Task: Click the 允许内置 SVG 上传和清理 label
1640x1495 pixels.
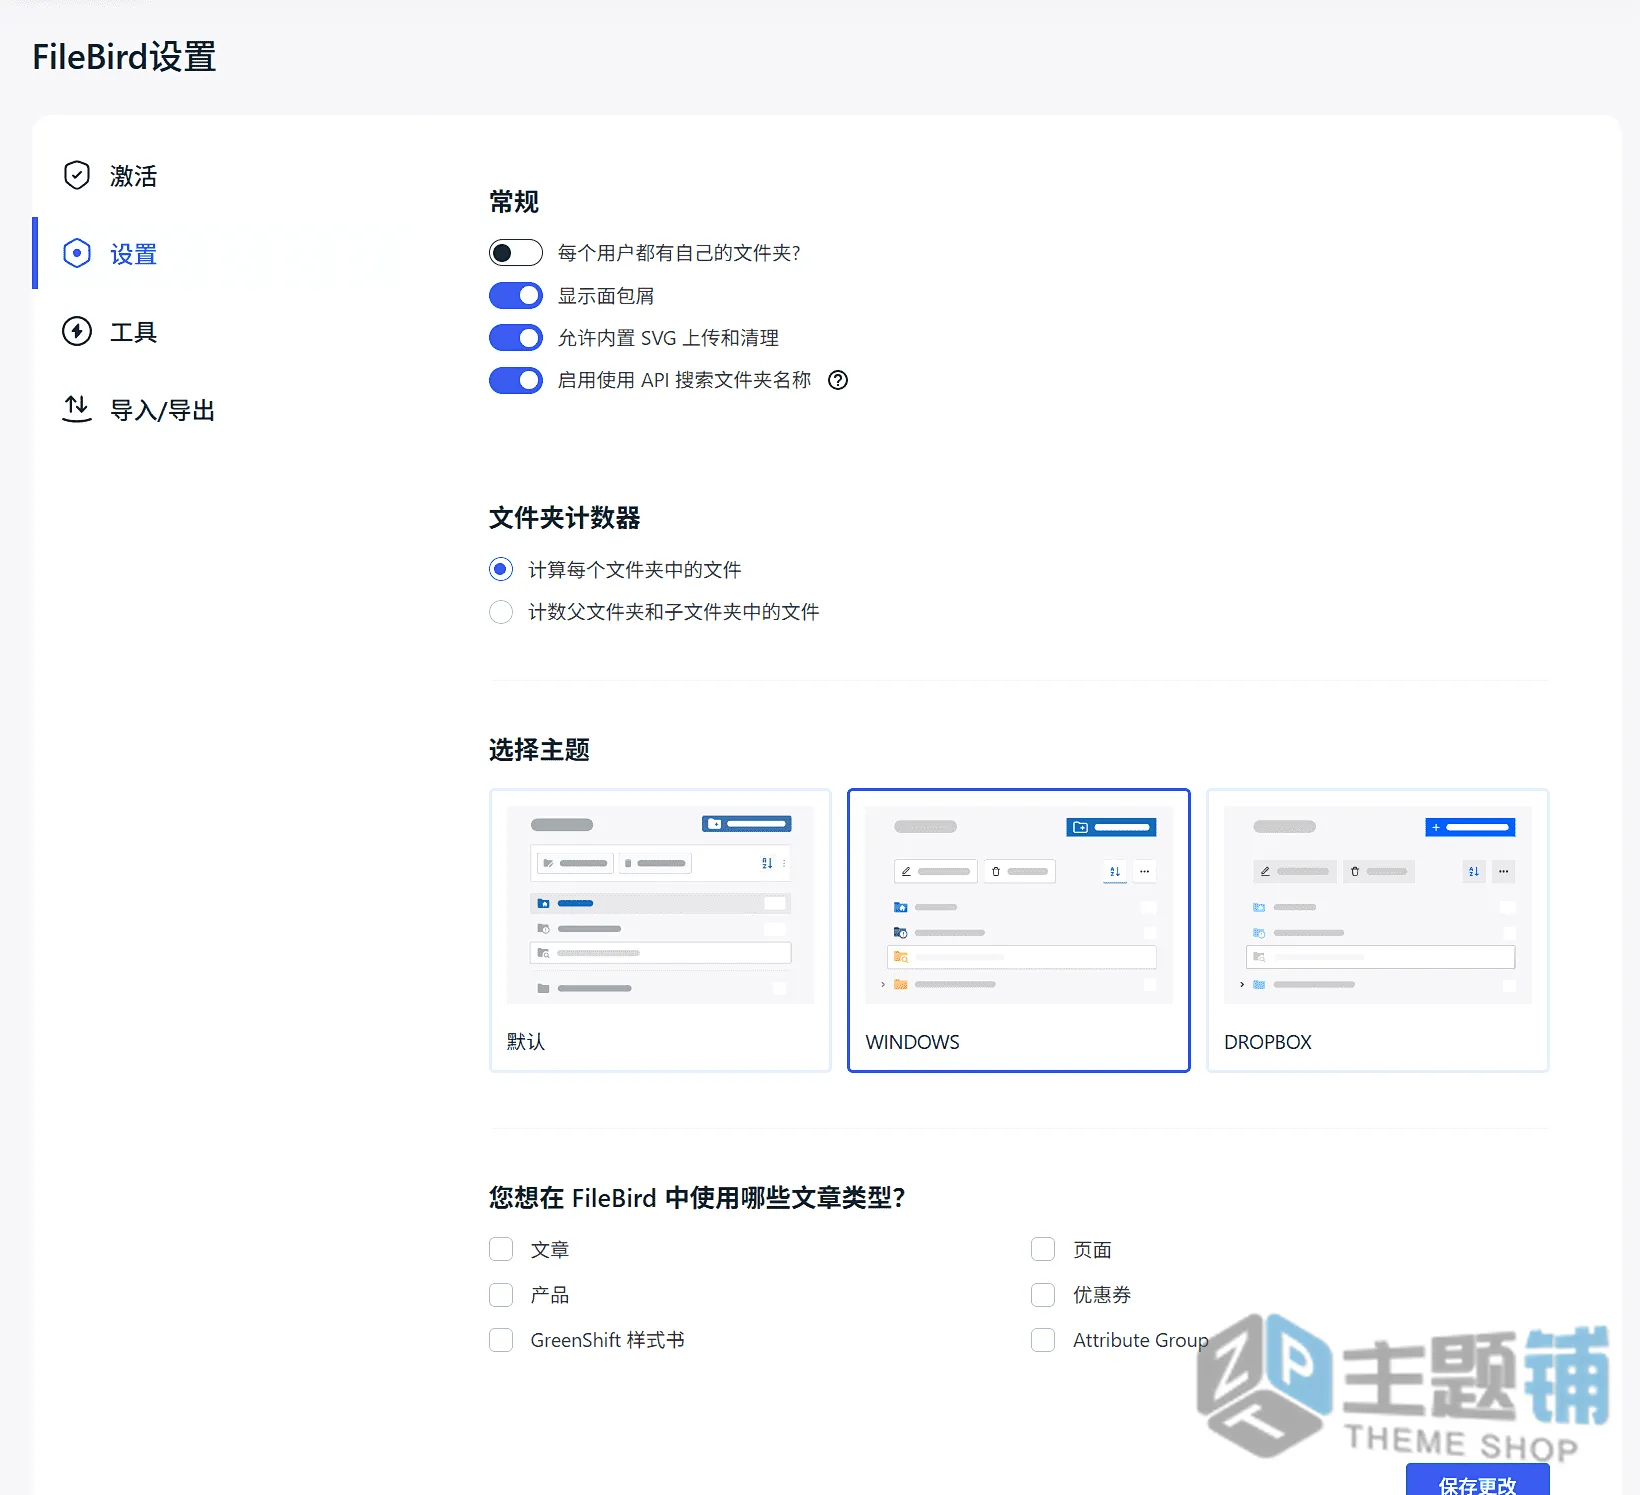Action: 668,338
